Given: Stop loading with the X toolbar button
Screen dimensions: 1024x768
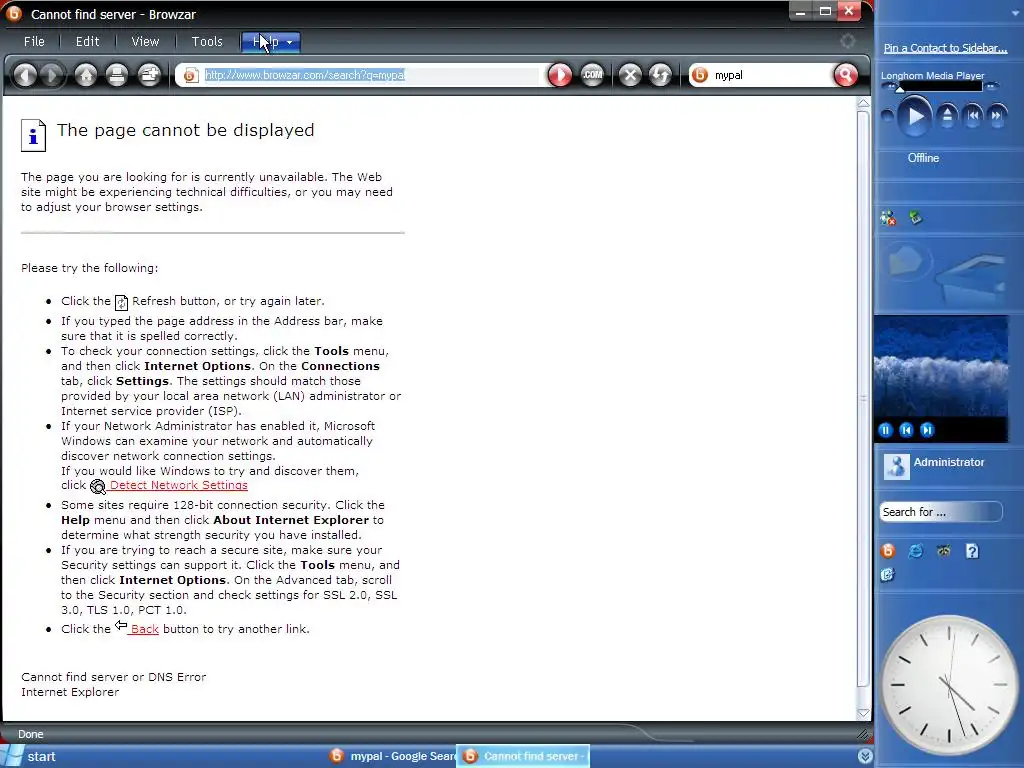Looking at the screenshot, I should 630,75.
